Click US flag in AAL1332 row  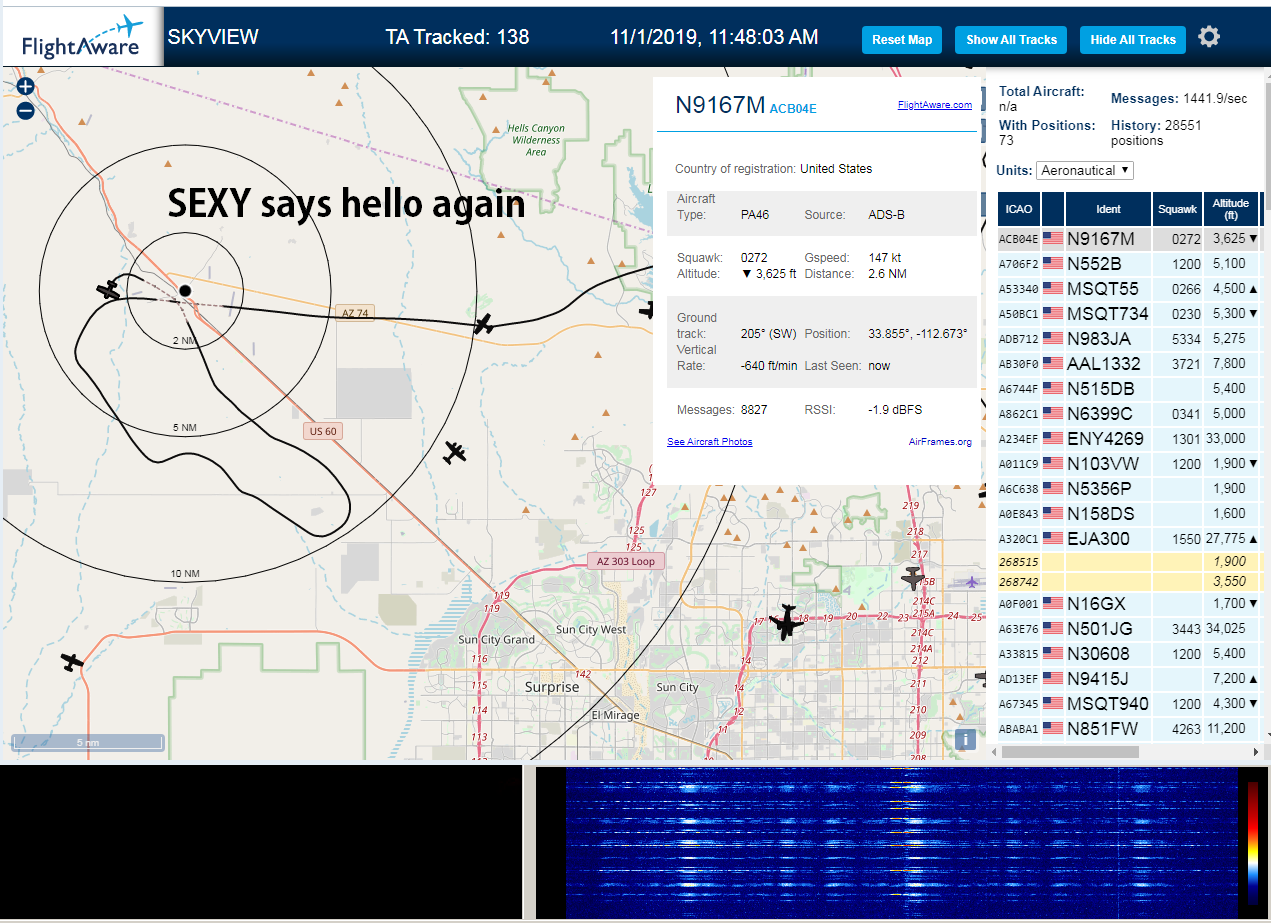coord(1053,364)
